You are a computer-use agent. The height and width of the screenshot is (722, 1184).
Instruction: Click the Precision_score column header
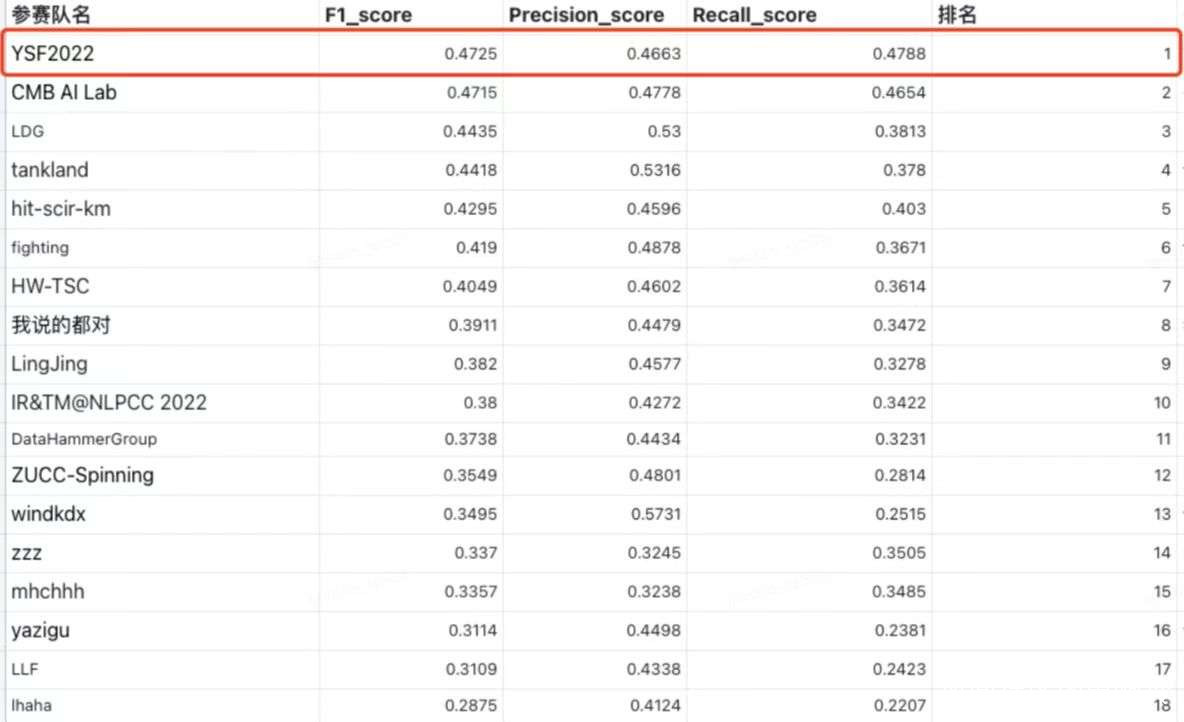tap(586, 15)
